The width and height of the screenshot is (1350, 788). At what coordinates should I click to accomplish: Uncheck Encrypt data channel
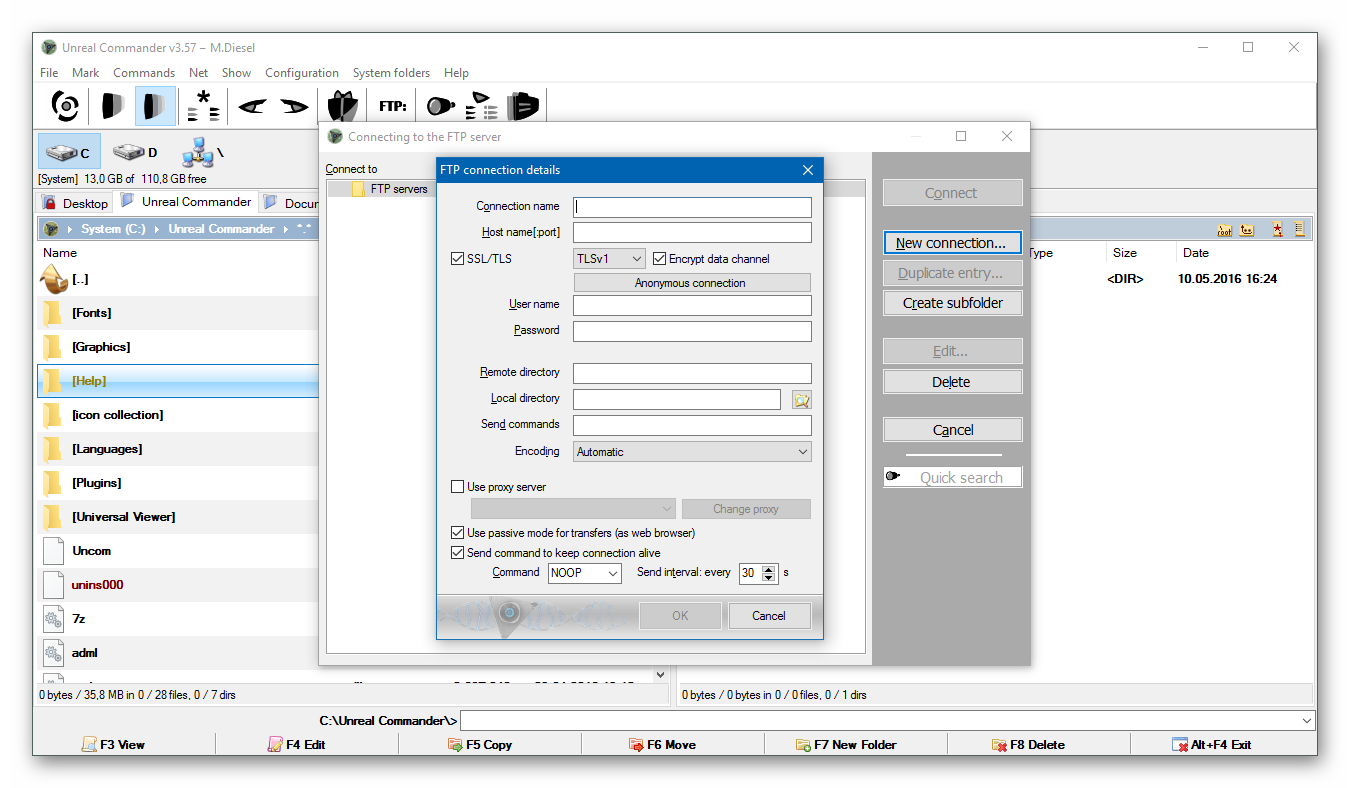pyautogui.click(x=659, y=258)
